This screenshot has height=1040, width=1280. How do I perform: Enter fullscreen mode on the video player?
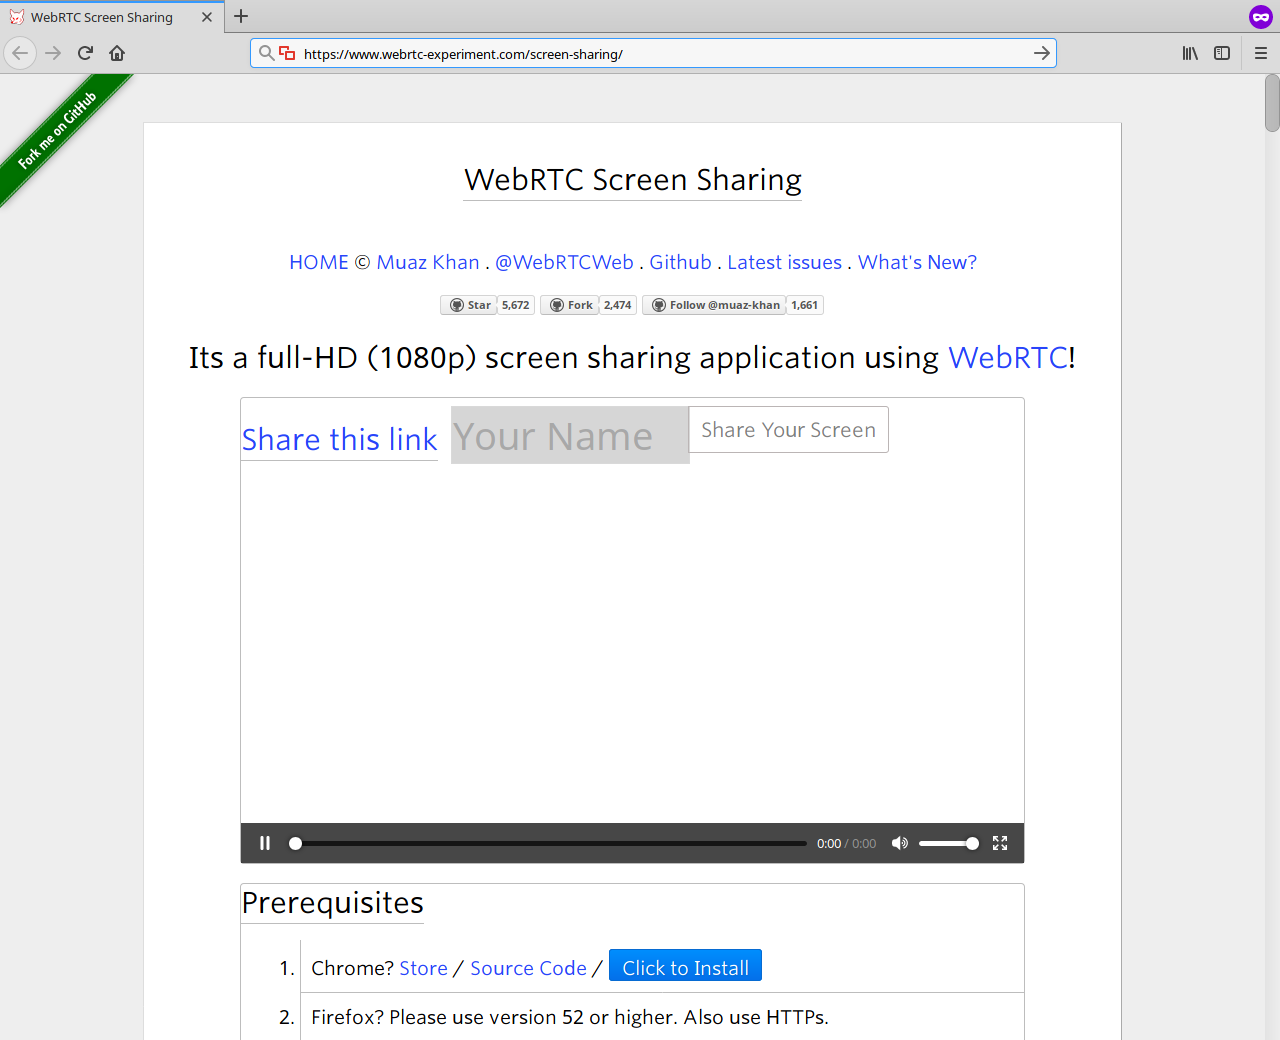pos(1000,843)
